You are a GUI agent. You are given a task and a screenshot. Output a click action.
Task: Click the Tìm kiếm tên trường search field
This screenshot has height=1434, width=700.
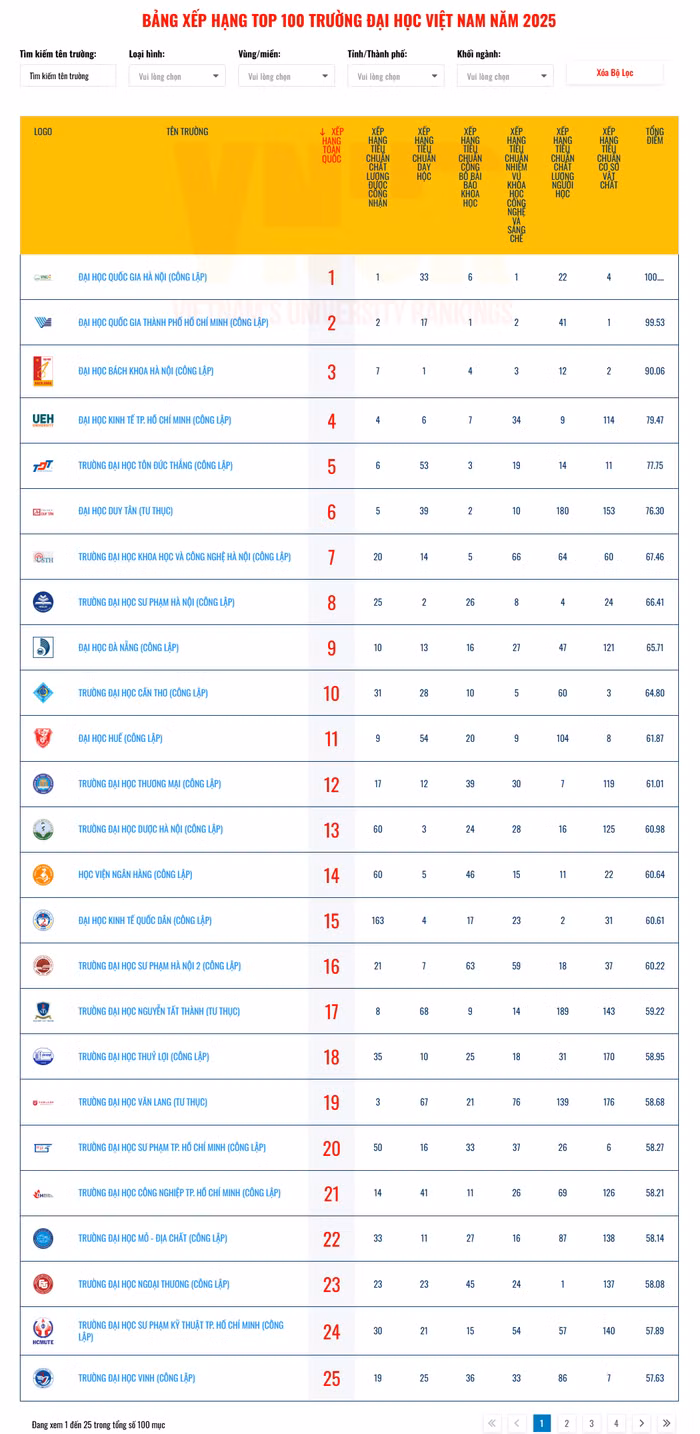68,76
